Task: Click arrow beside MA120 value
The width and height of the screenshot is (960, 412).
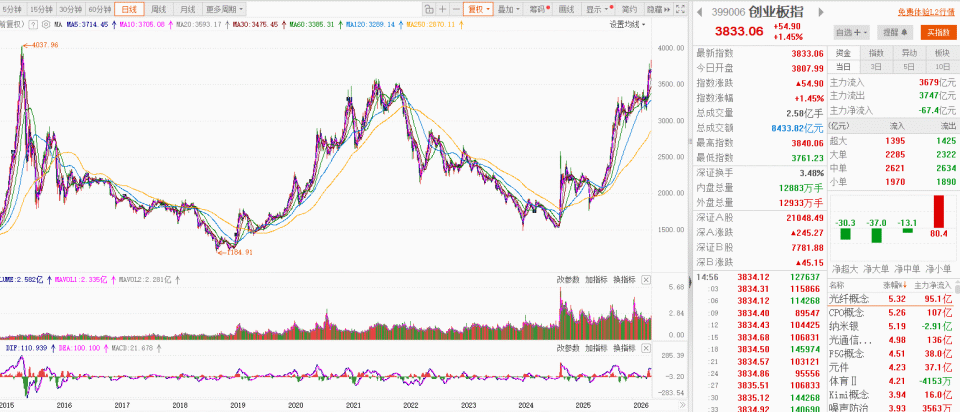Action: coord(402,24)
